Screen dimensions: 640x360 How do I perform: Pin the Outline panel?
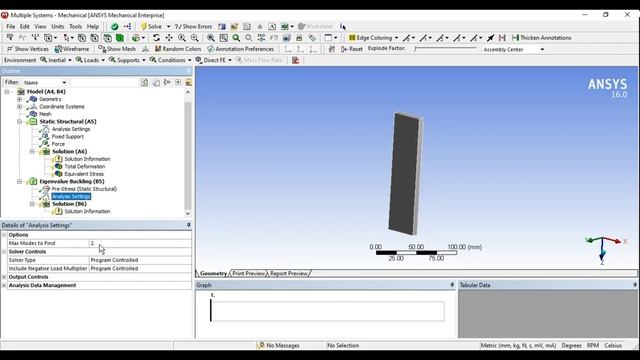click(189, 71)
